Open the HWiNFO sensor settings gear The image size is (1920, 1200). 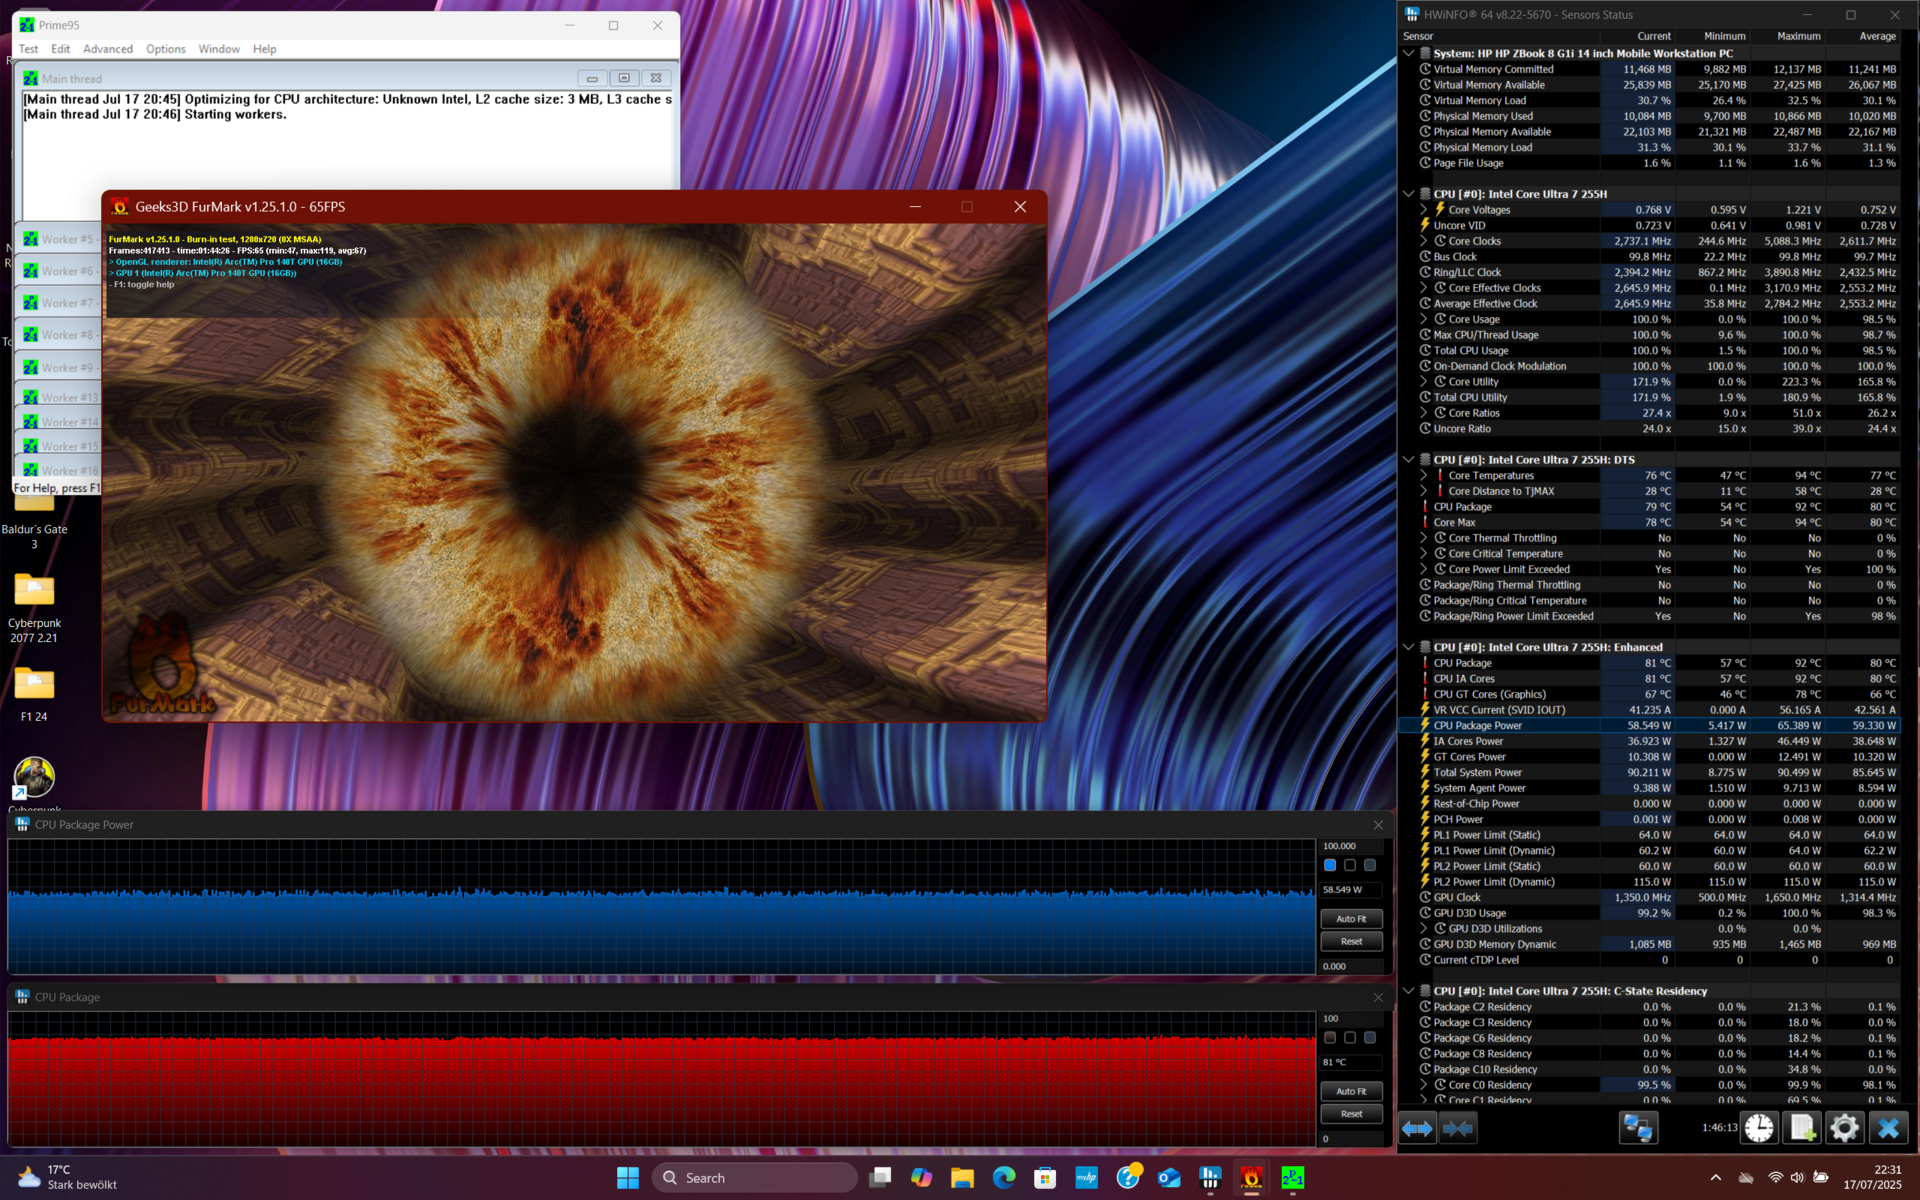[x=1845, y=1128]
